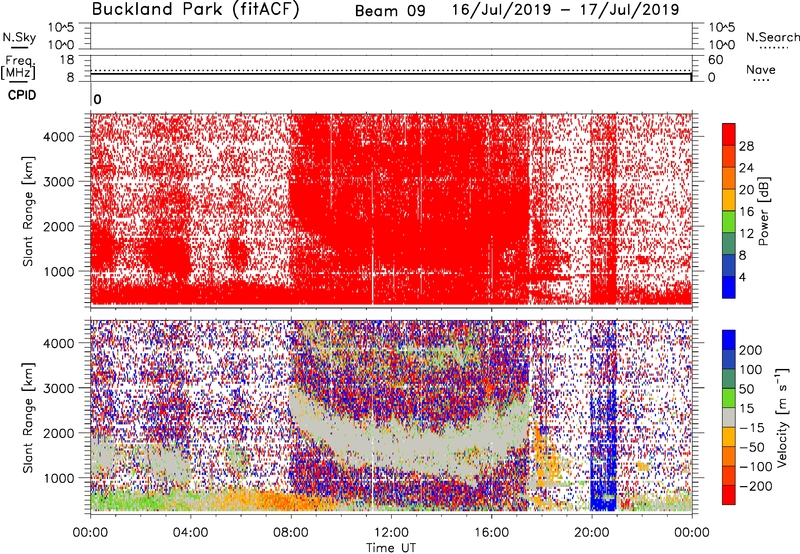Click the '1000' tick of the power panel
The width and height of the screenshot is (800, 554).
pyautogui.click(x=59, y=272)
